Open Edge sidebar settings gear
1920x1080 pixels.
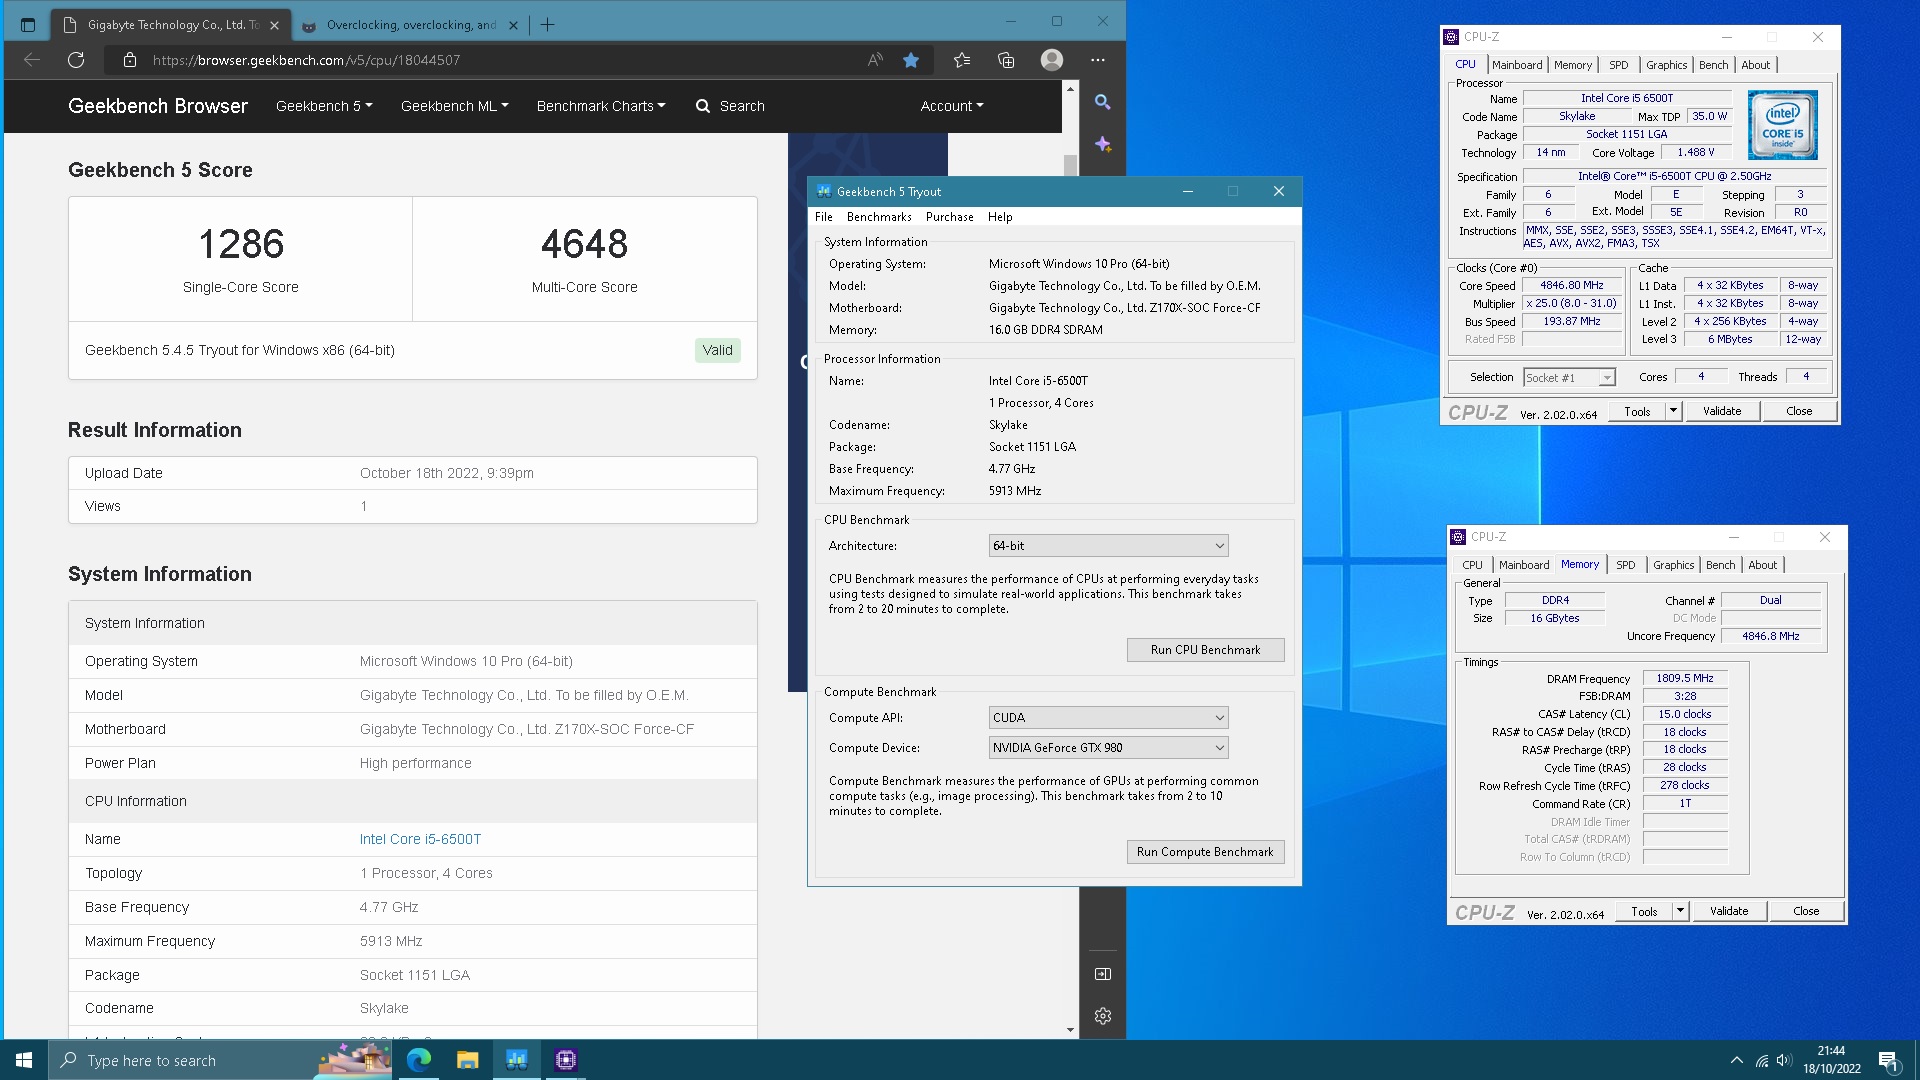pos(1102,1016)
